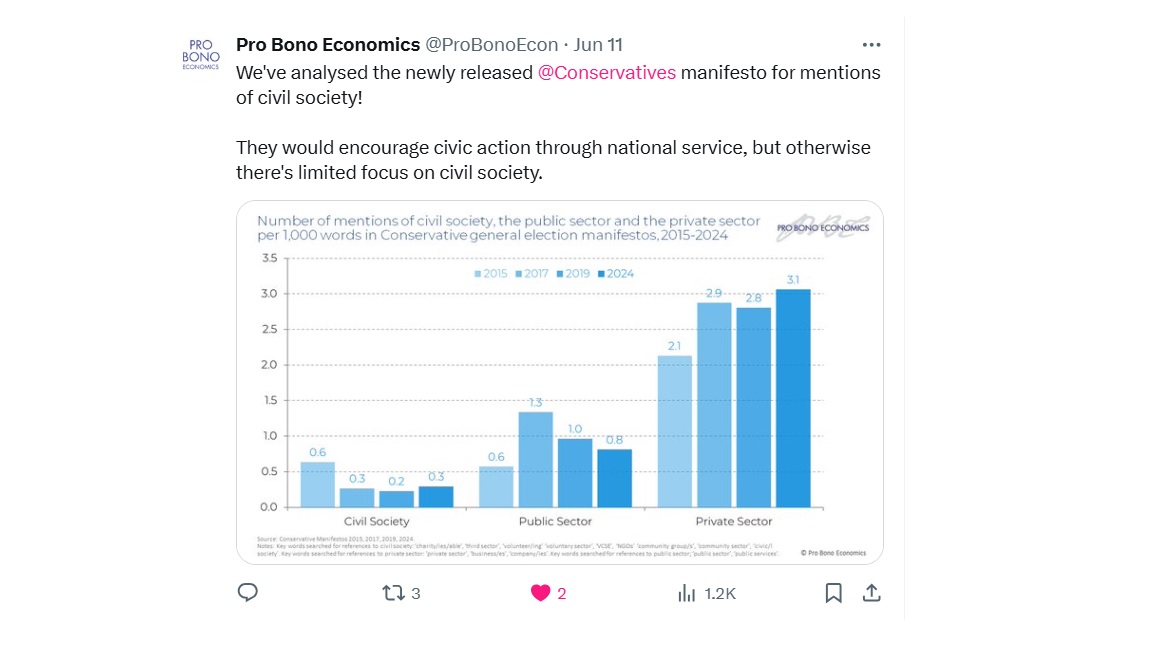Bookmark this tweet
The image size is (1152, 648).
point(833,593)
